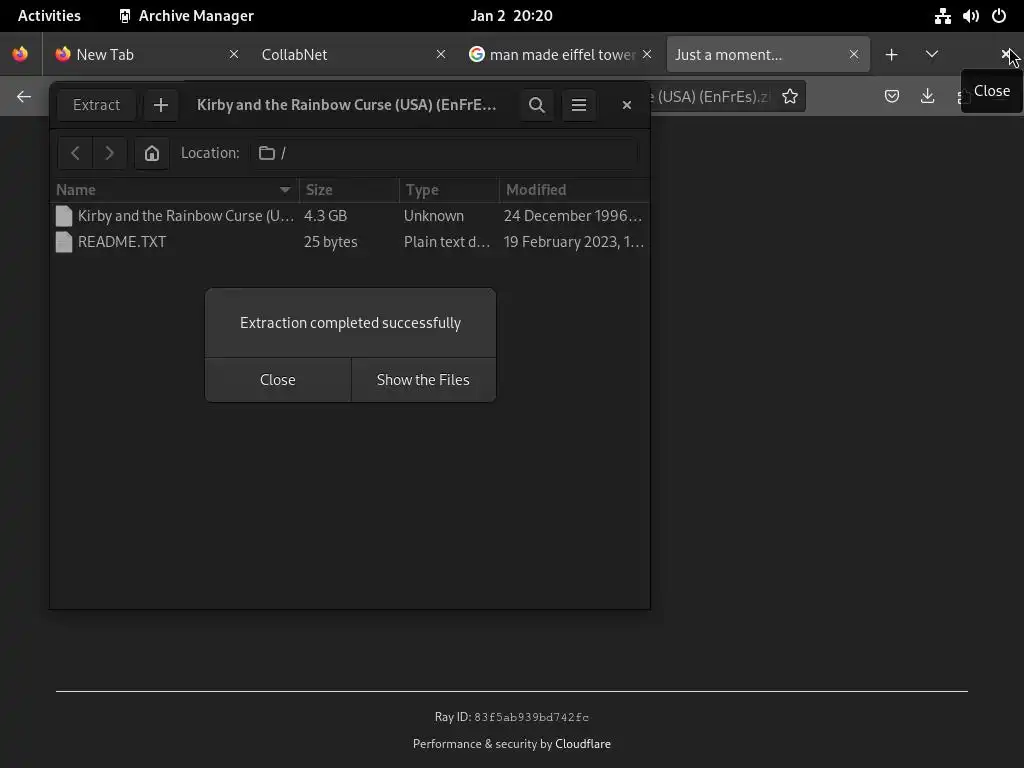This screenshot has height=768, width=1024.
Task: Open Firefox downloads panel
Action: point(927,97)
